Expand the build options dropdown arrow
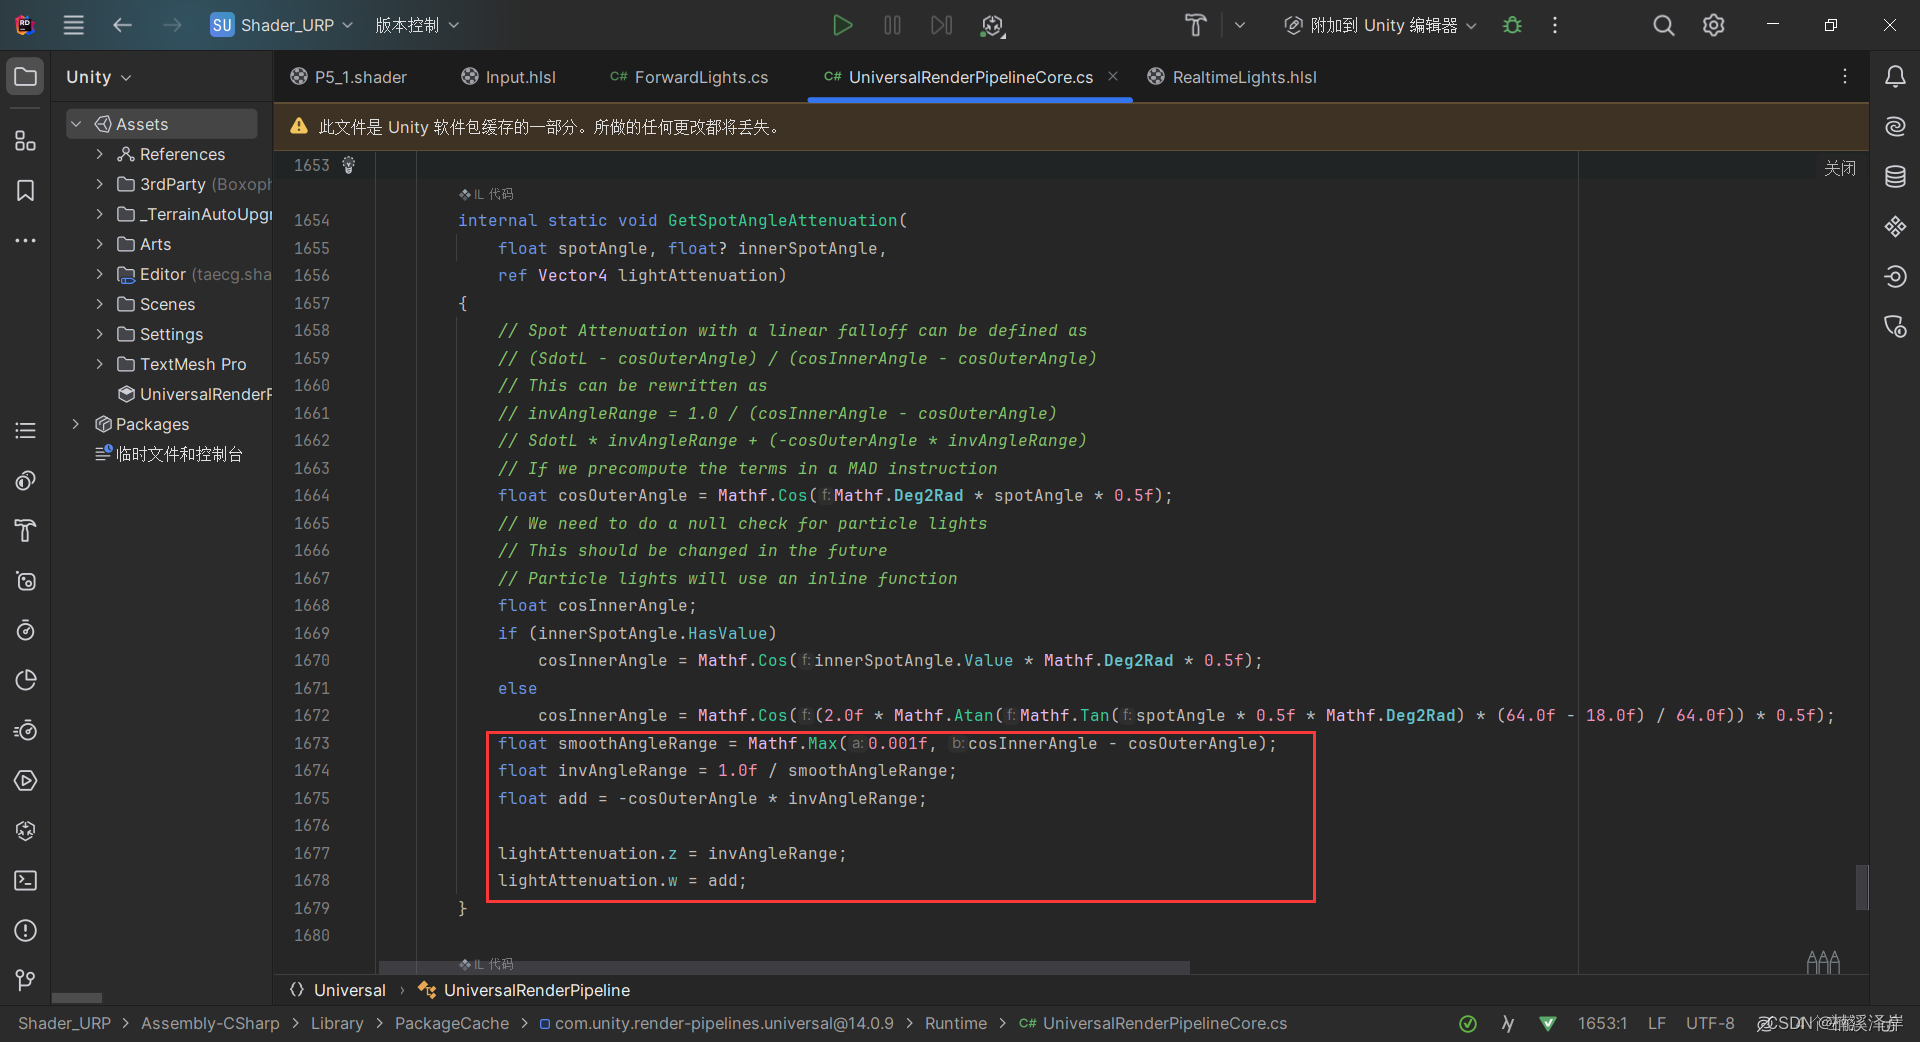The height and width of the screenshot is (1042, 1920). coord(1240,25)
